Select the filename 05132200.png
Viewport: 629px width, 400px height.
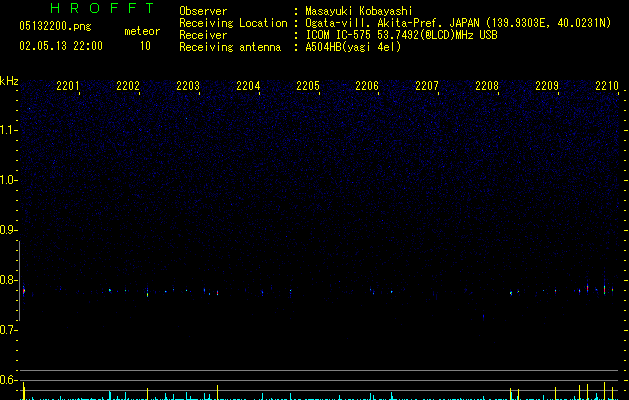[55, 27]
